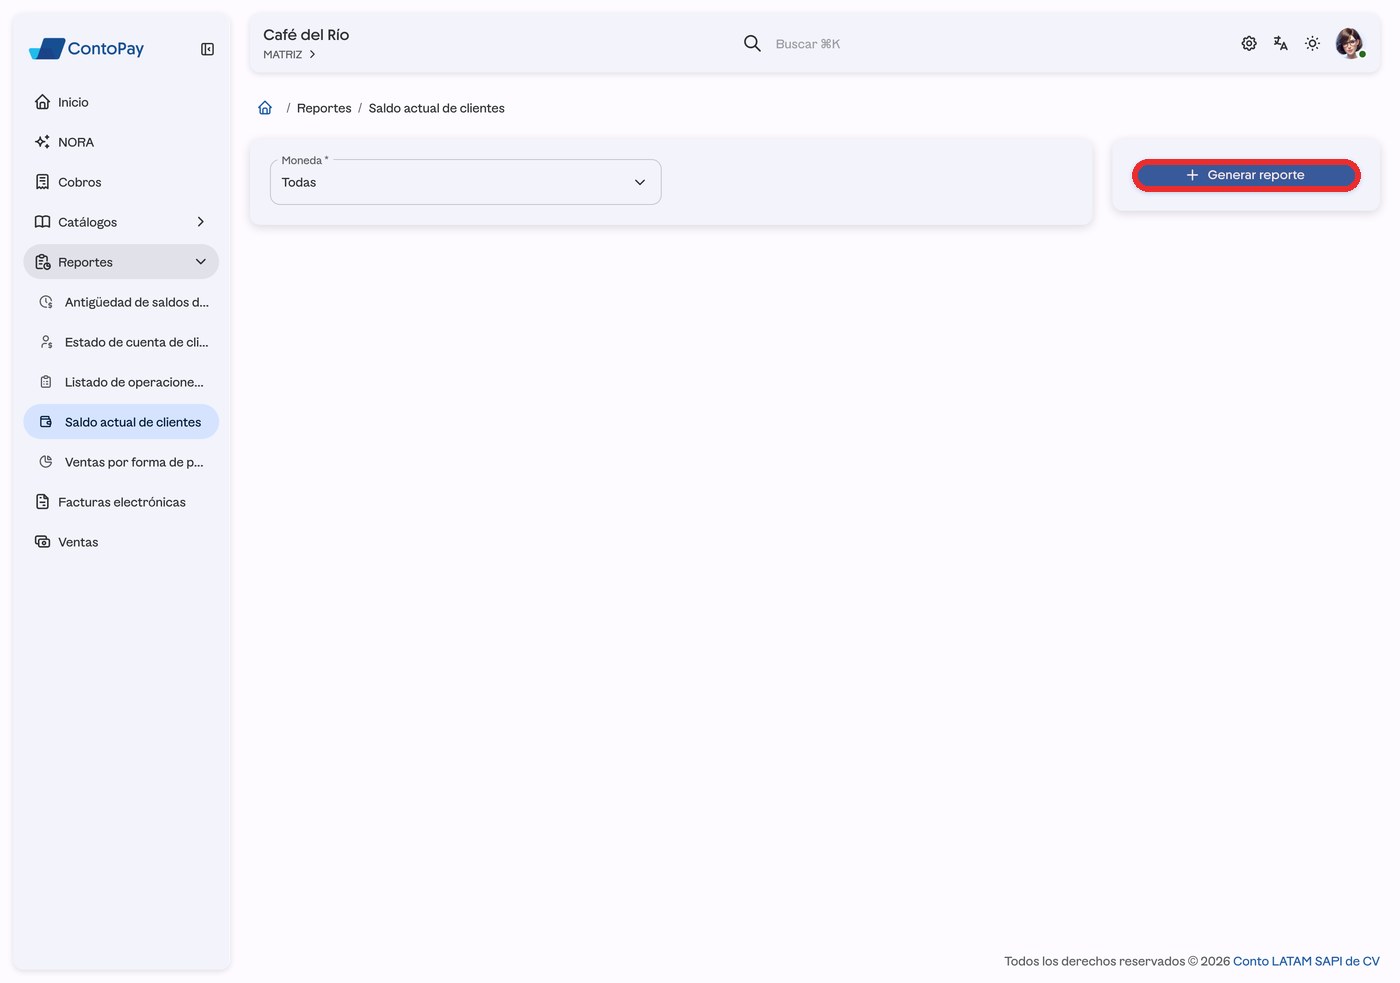Open NORA assistant in sidebar
The width and height of the screenshot is (1400, 983).
pos(121,142)
